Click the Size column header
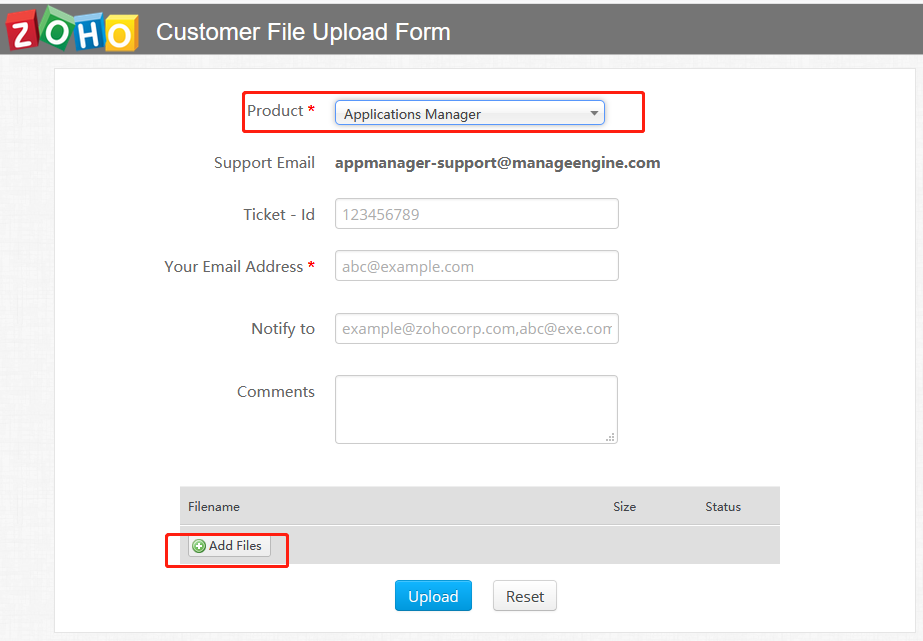The width and height of the screenshot is (923, 641). pos(625,507)
